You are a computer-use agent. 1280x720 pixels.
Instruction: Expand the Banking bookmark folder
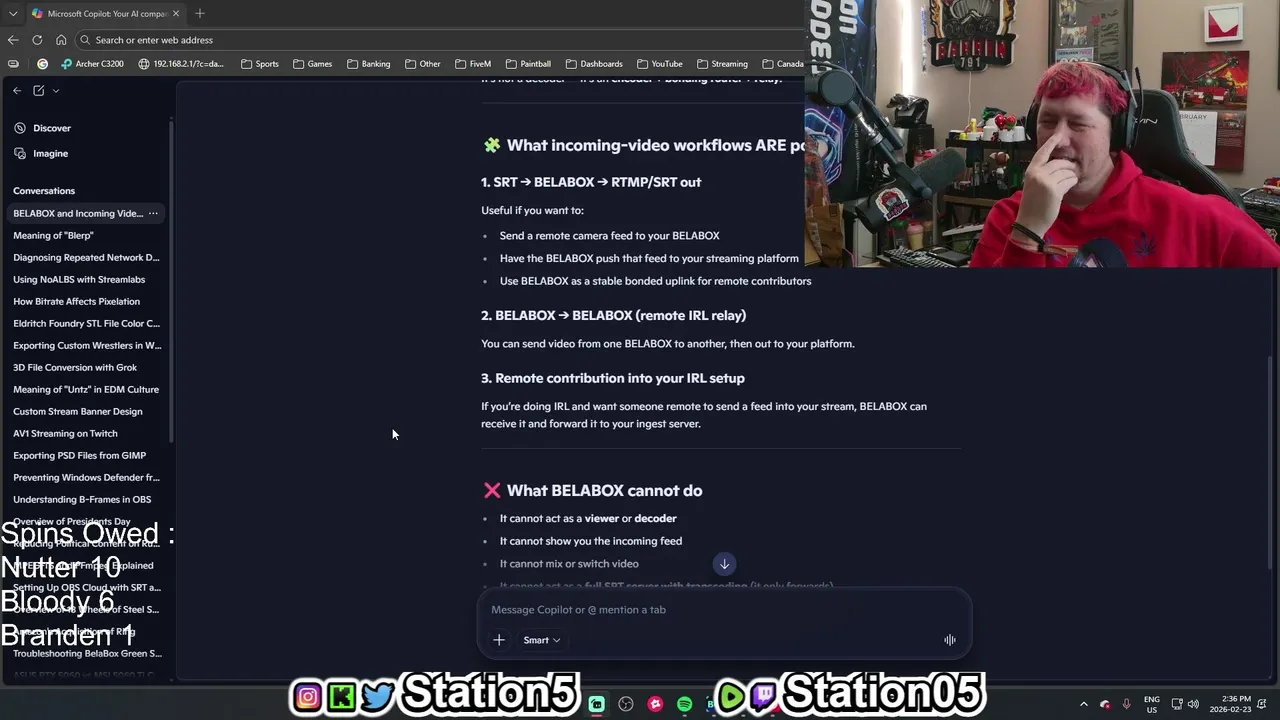[368, 64]
